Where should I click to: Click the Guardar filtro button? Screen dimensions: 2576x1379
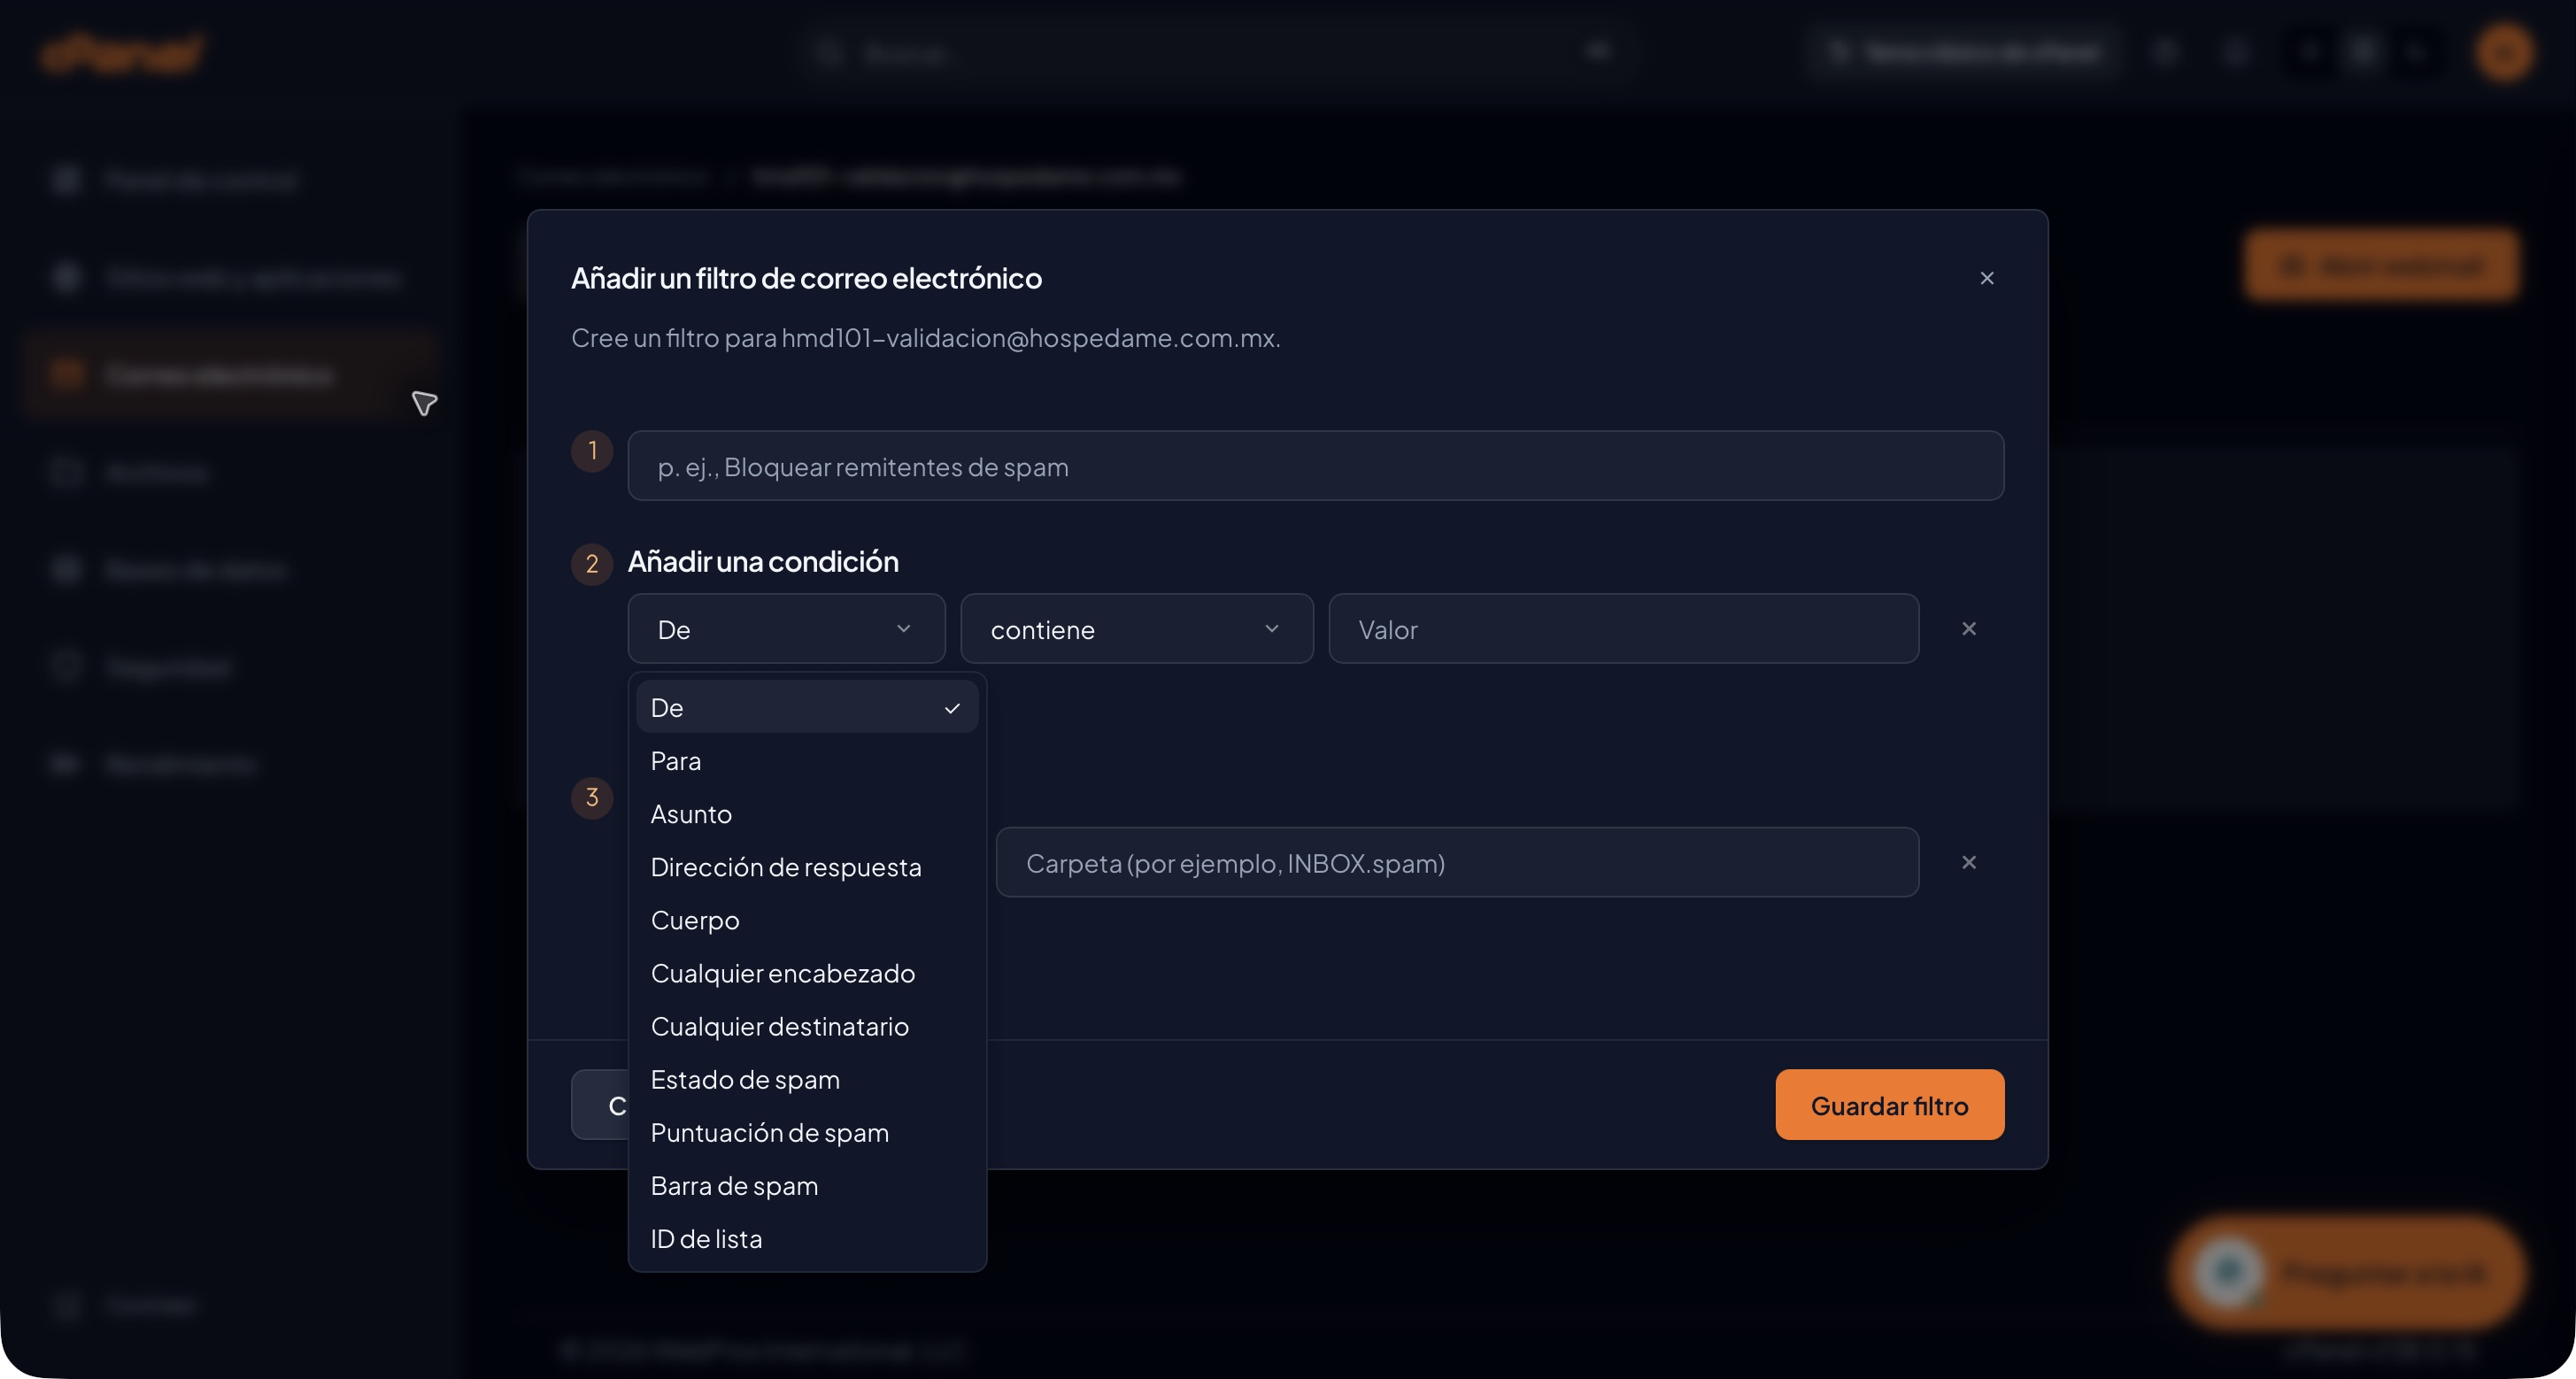[1889, 1105]
